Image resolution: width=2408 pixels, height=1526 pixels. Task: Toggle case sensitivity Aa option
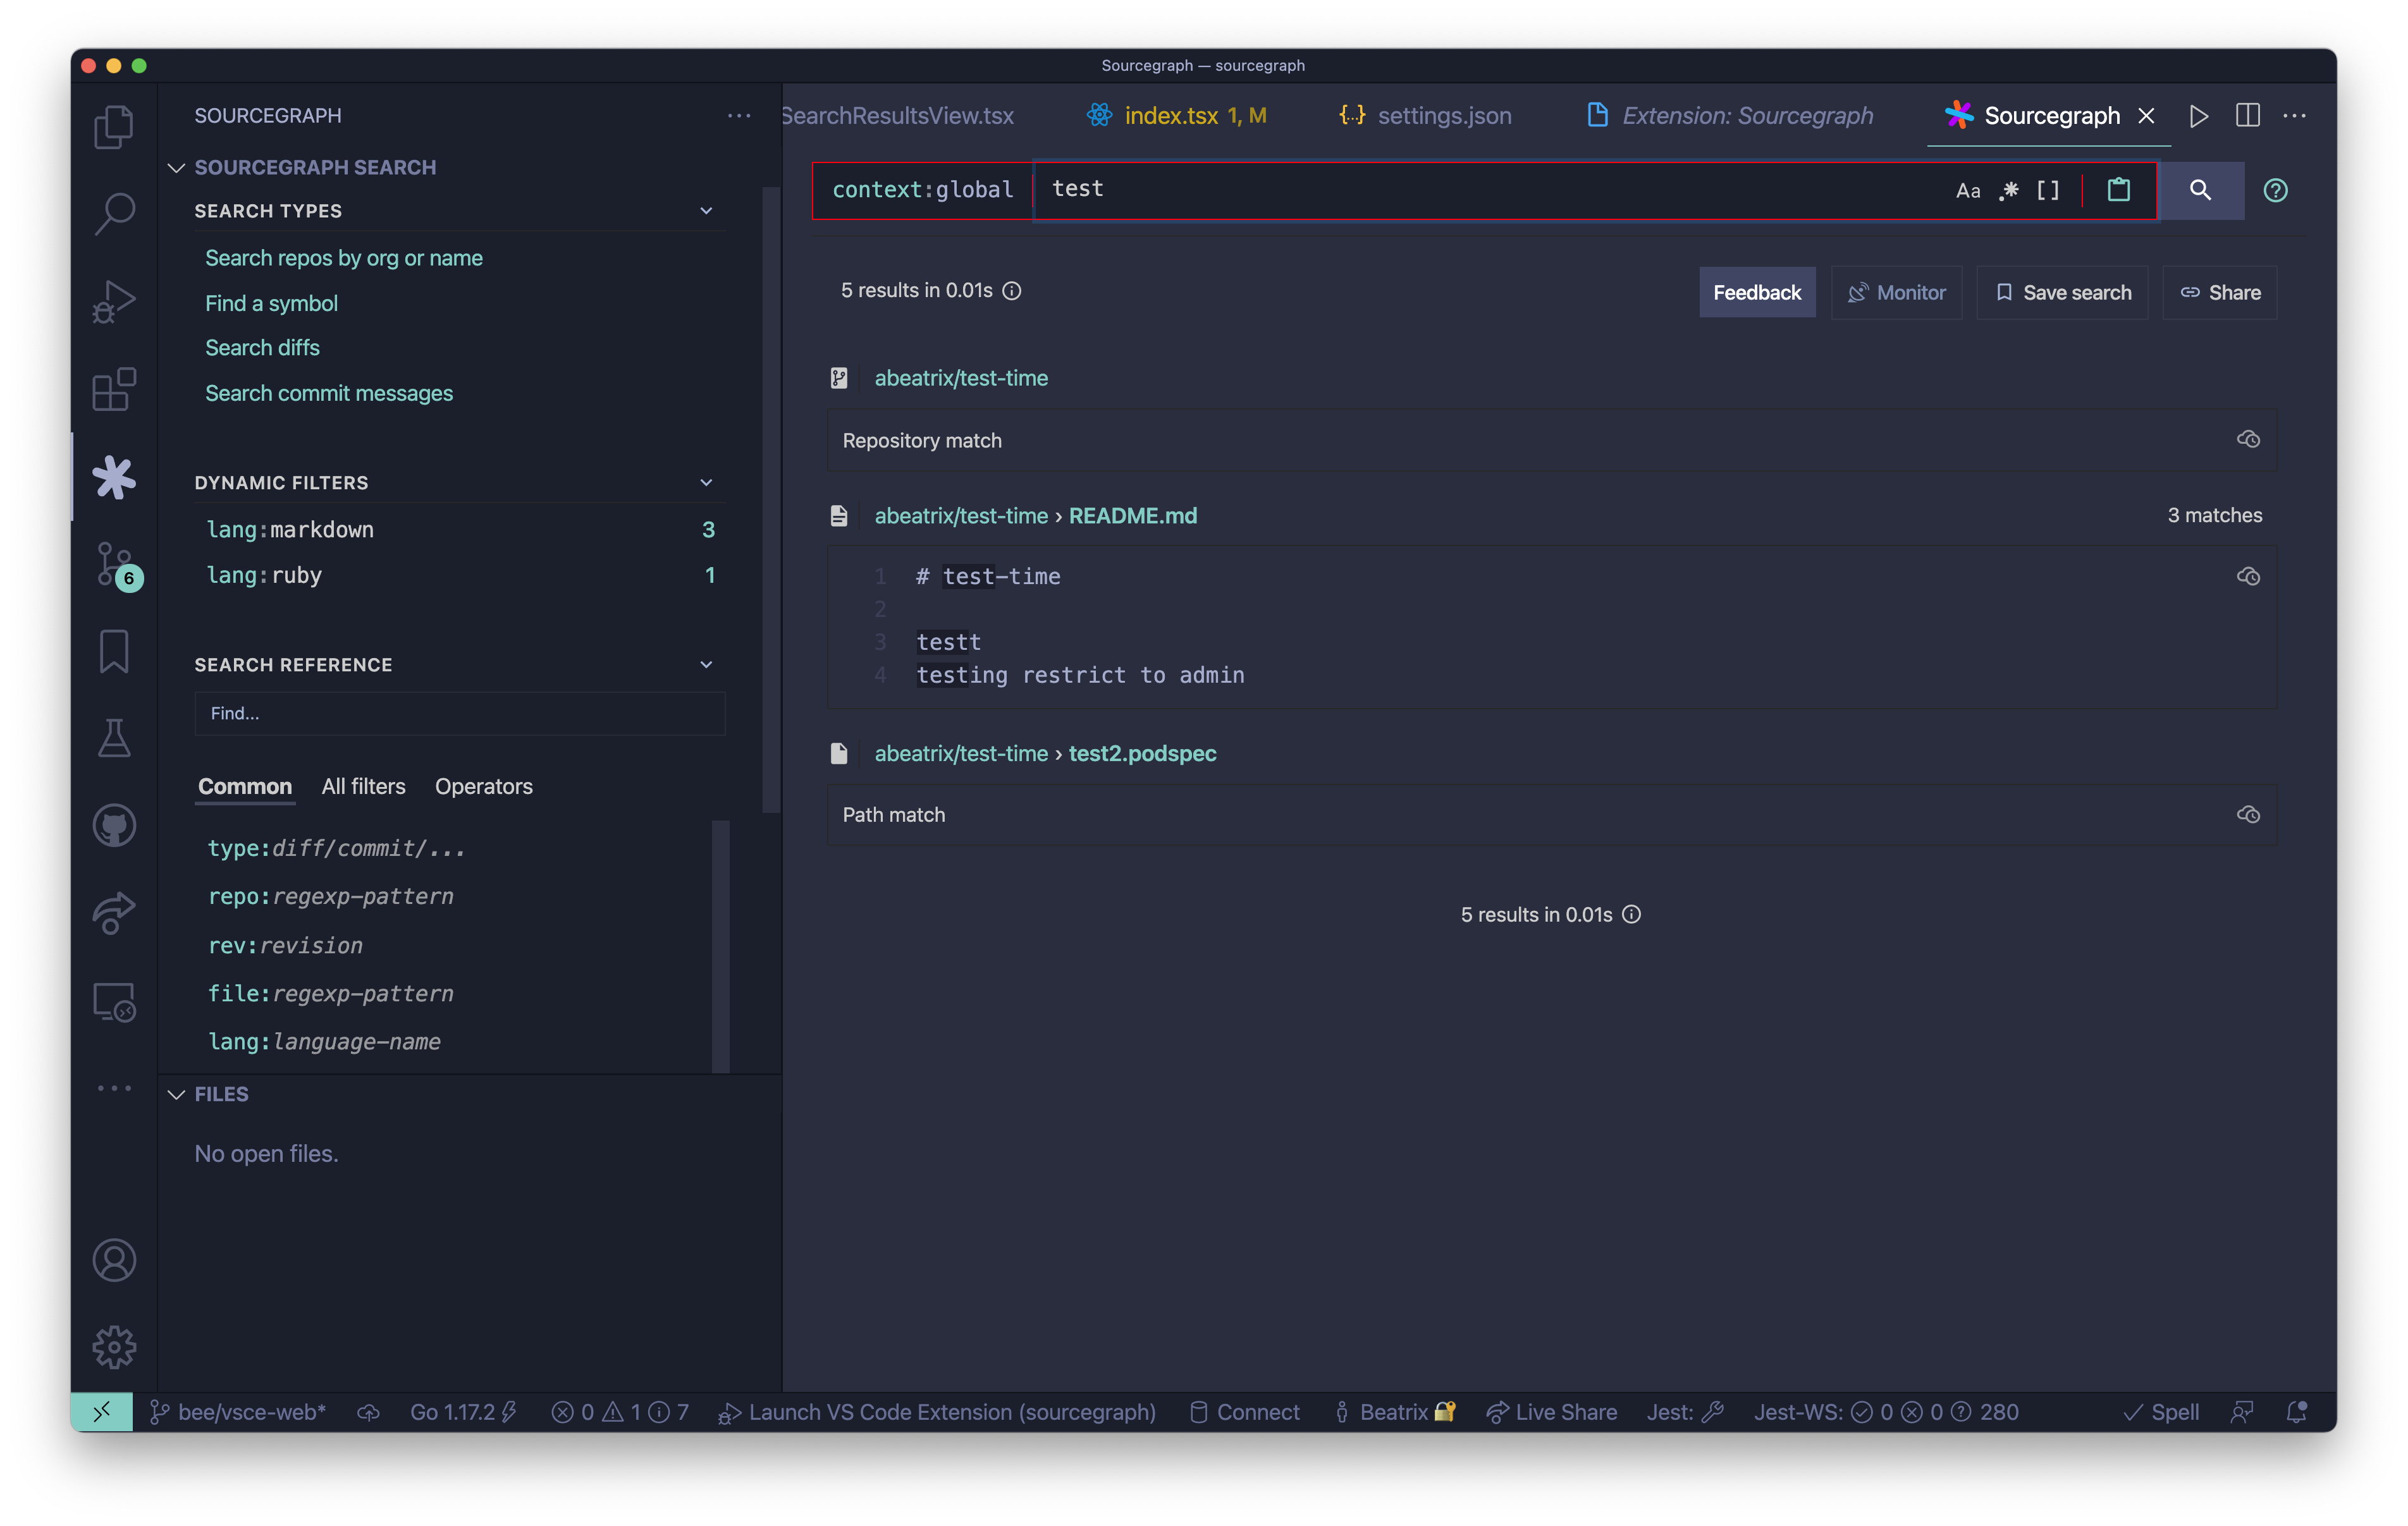click(x=1967, y=191)
